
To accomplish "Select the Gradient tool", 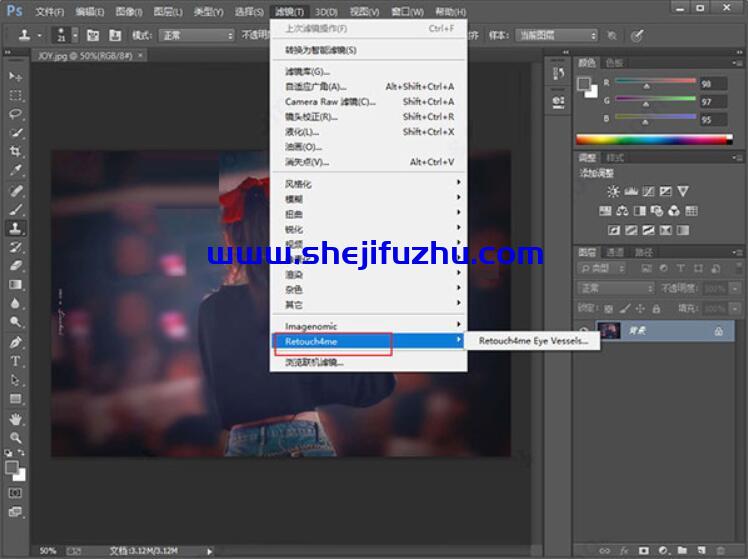I will point(15,285).
